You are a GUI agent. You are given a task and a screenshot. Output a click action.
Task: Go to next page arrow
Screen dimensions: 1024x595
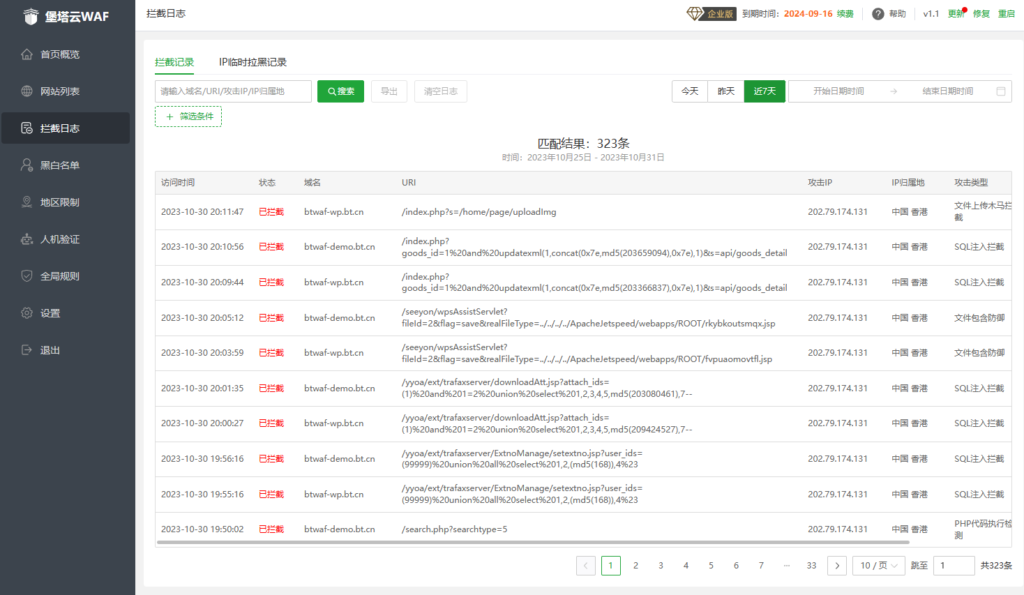point(837,566)
